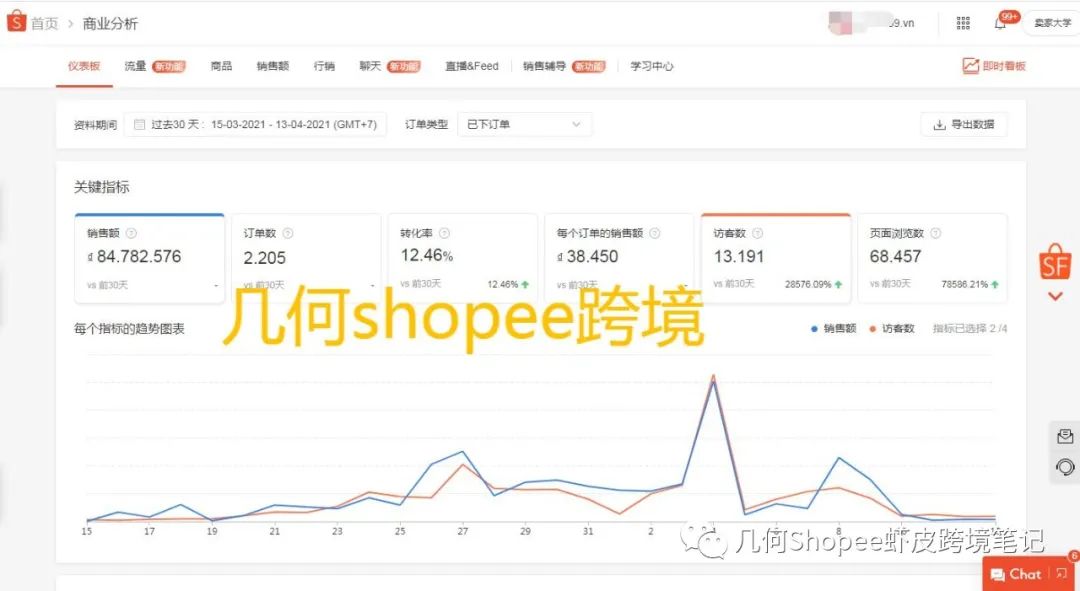Viewport: 1080px width, 591px height.
Task: Click the headset support icon on right edge
Action: pyautogui.click(x=1064, y=468)
